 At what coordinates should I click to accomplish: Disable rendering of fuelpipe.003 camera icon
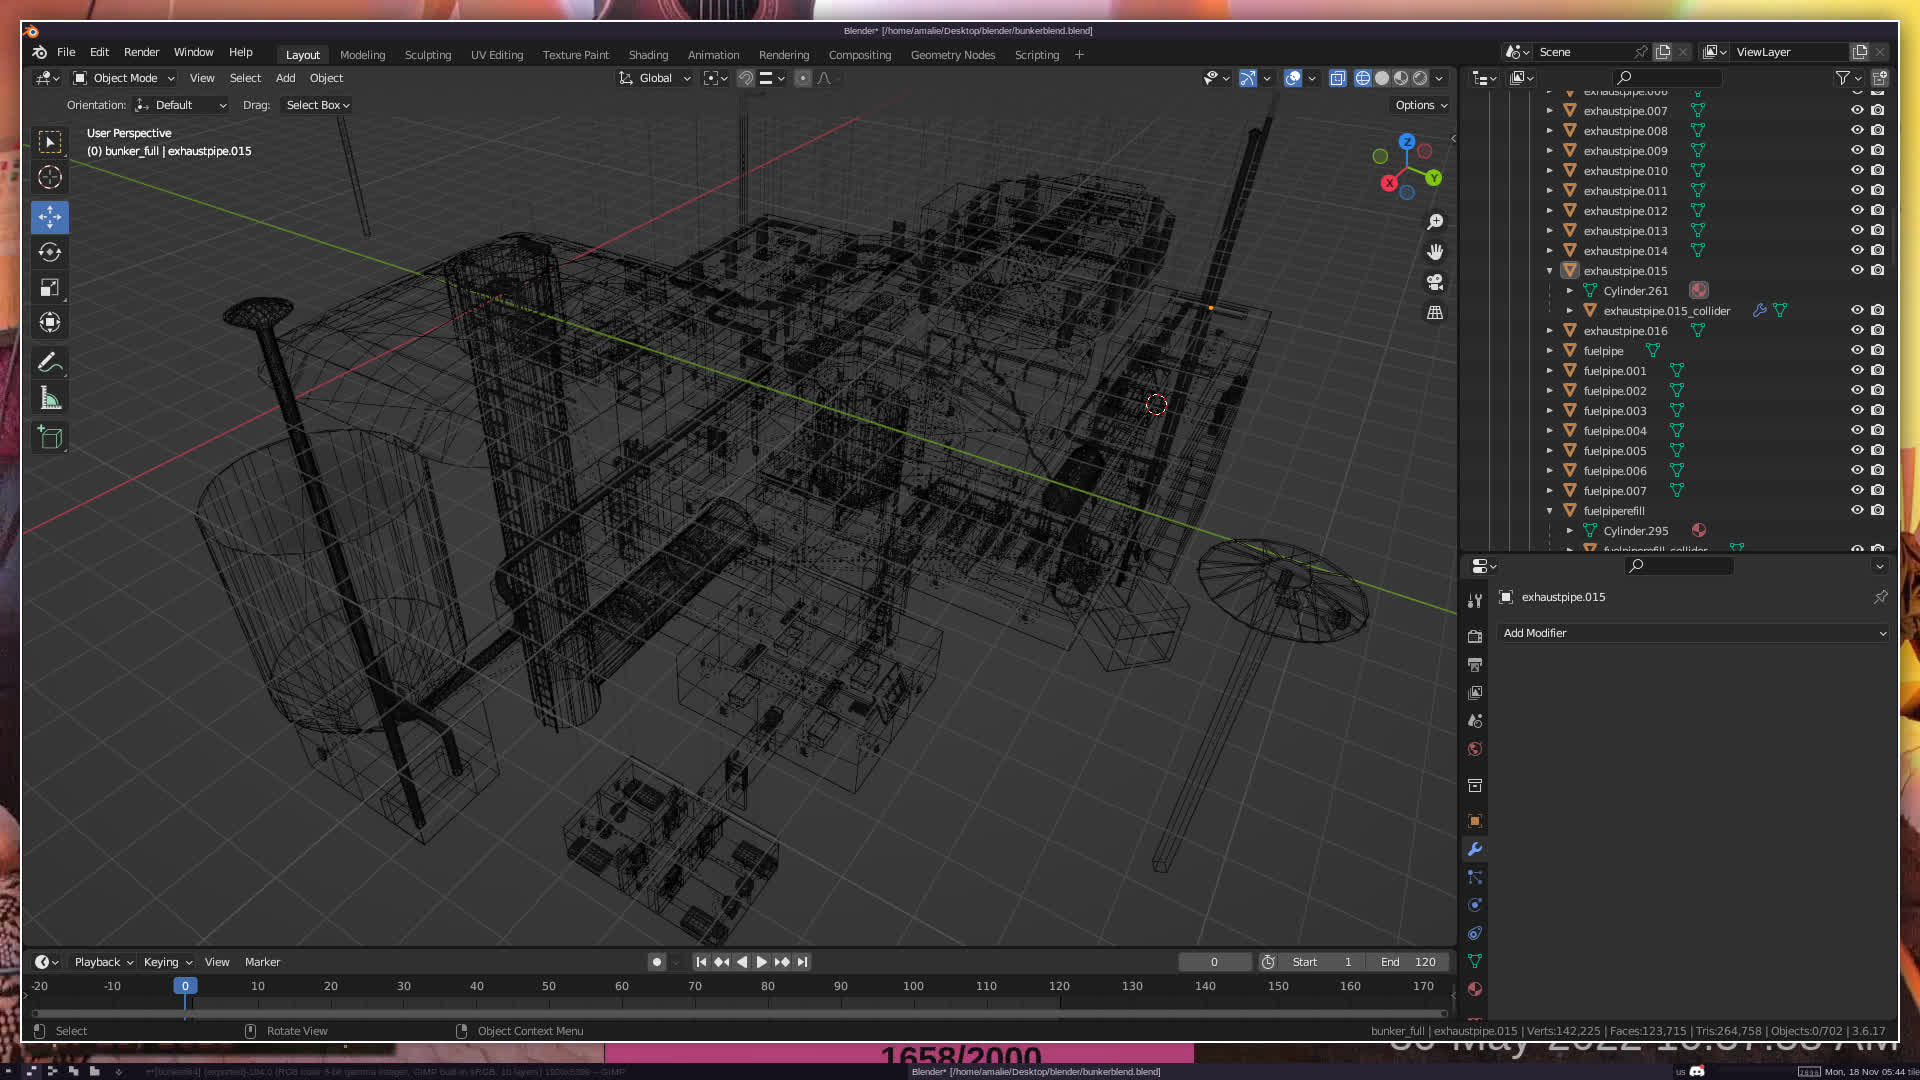pos(1878,411)
